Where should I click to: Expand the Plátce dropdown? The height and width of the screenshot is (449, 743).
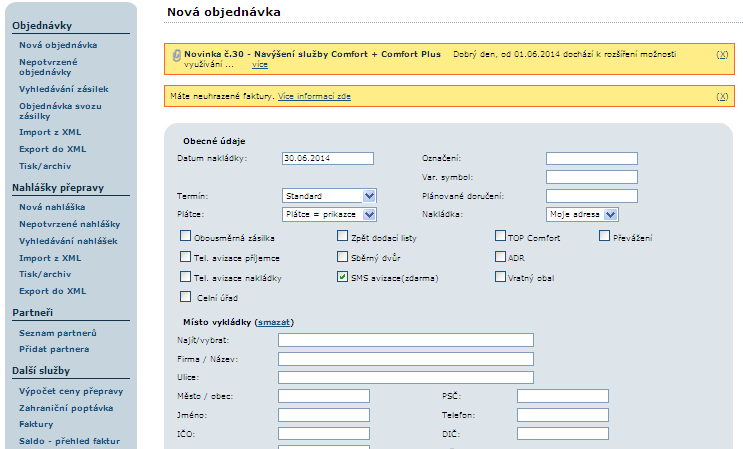click(329, 214)
